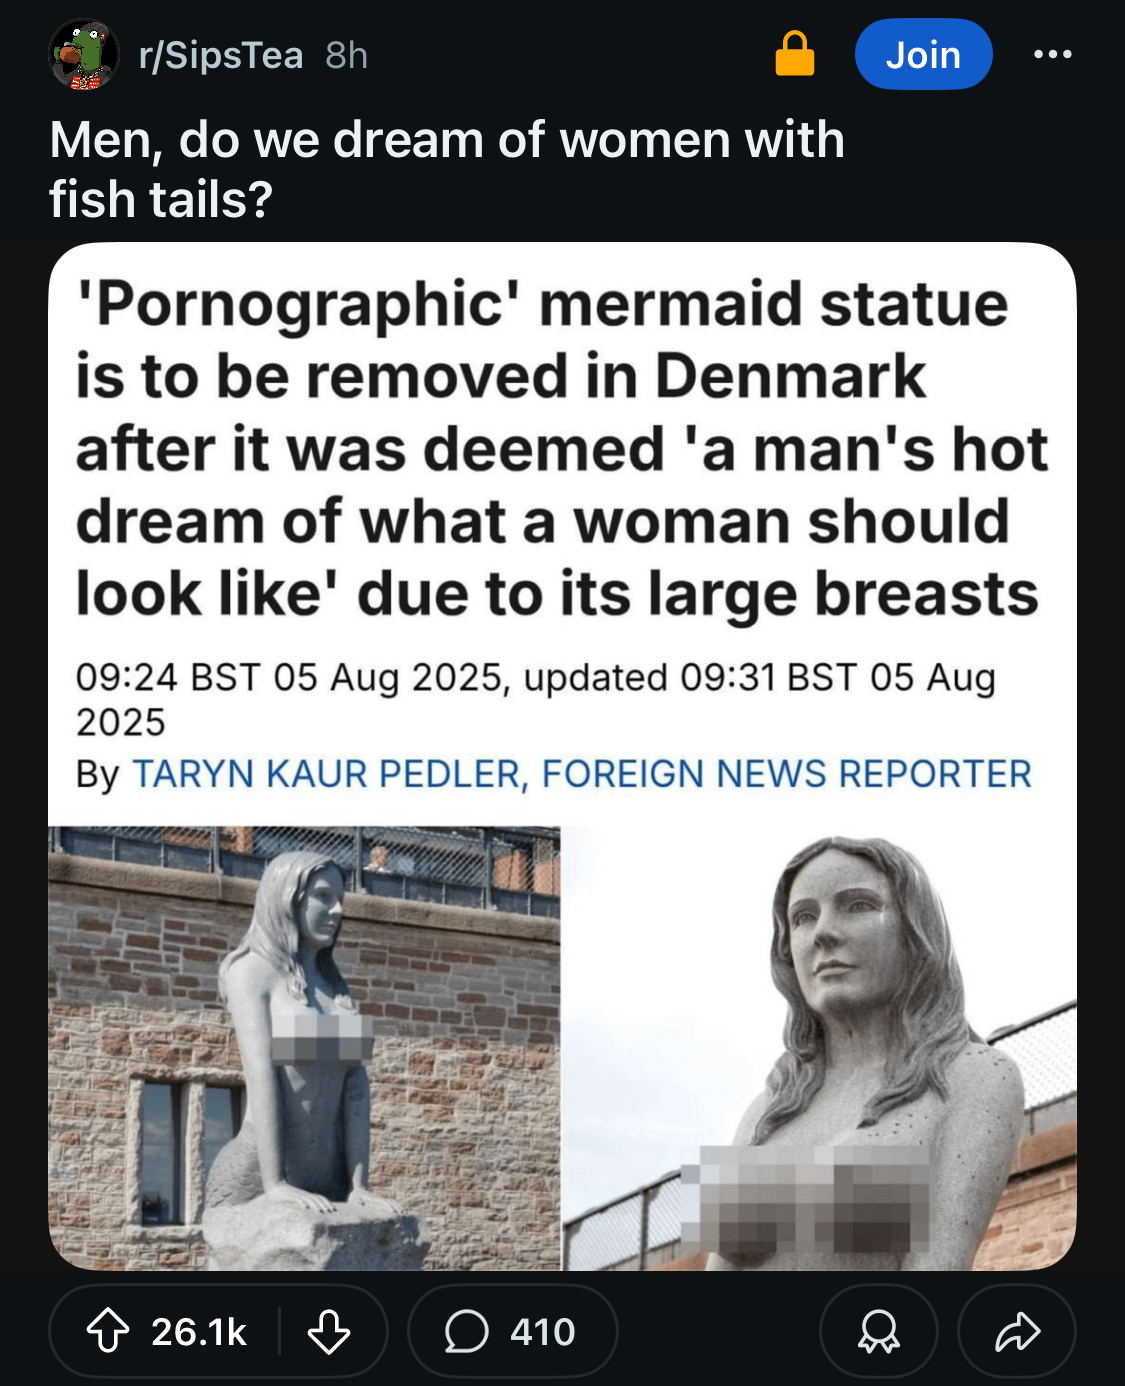Upvote the post with the up arrow
The image size is (1125, 1386).
[107, 1332]
